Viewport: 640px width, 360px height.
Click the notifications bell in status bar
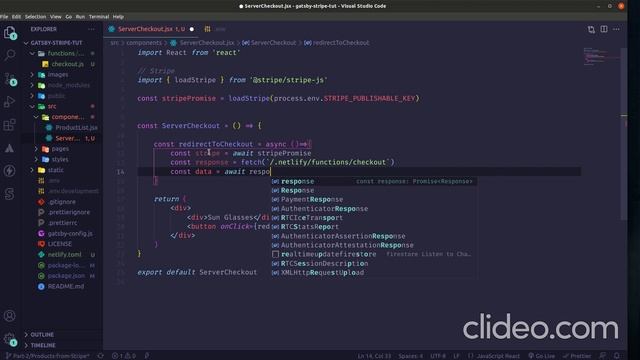[616, 356]
